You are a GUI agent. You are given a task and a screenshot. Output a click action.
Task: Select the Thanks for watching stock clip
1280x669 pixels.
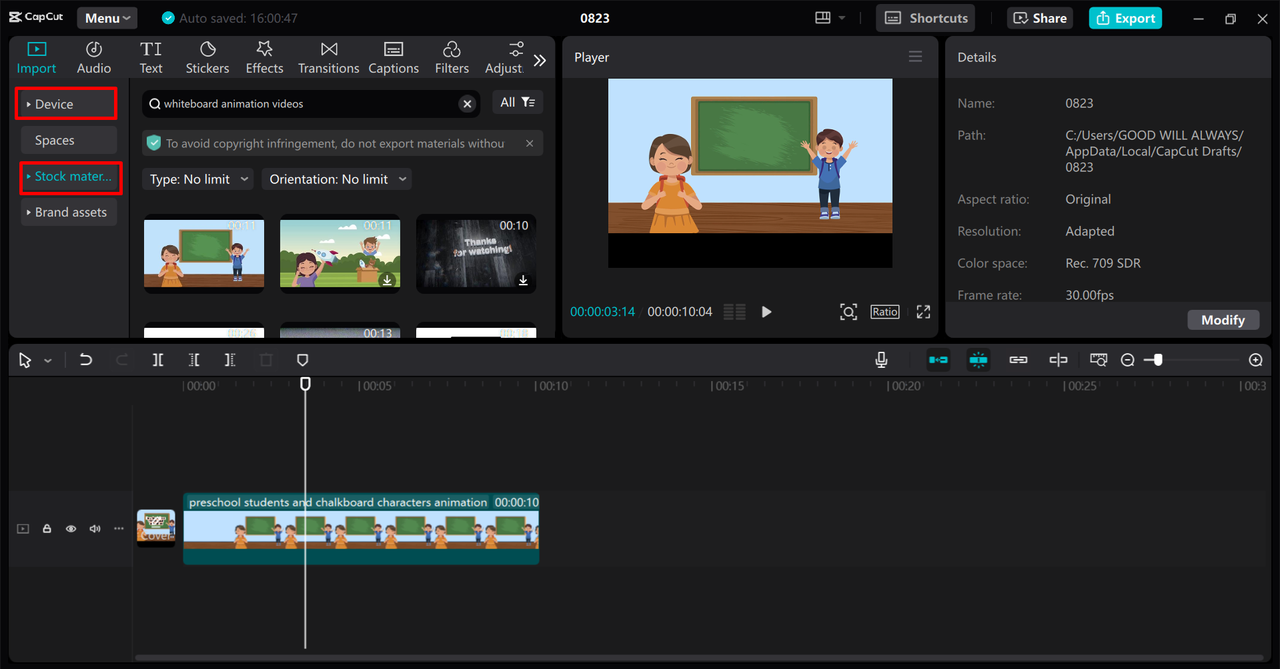point(476,252)
